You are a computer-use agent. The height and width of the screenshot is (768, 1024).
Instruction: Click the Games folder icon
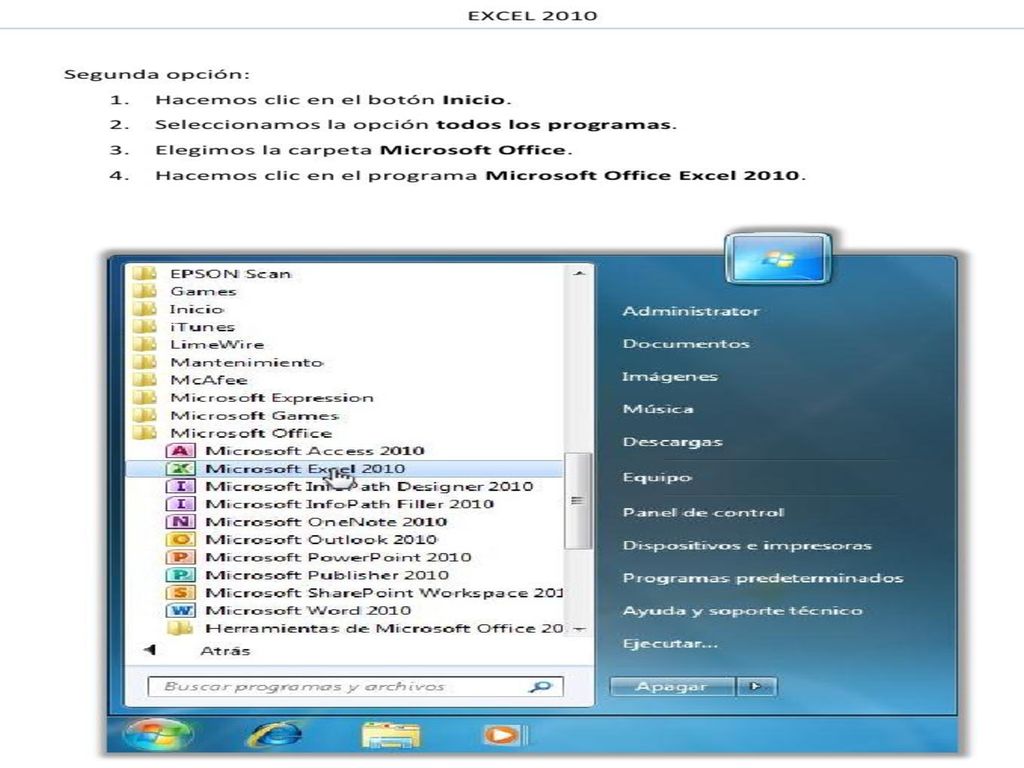[144, 291]
